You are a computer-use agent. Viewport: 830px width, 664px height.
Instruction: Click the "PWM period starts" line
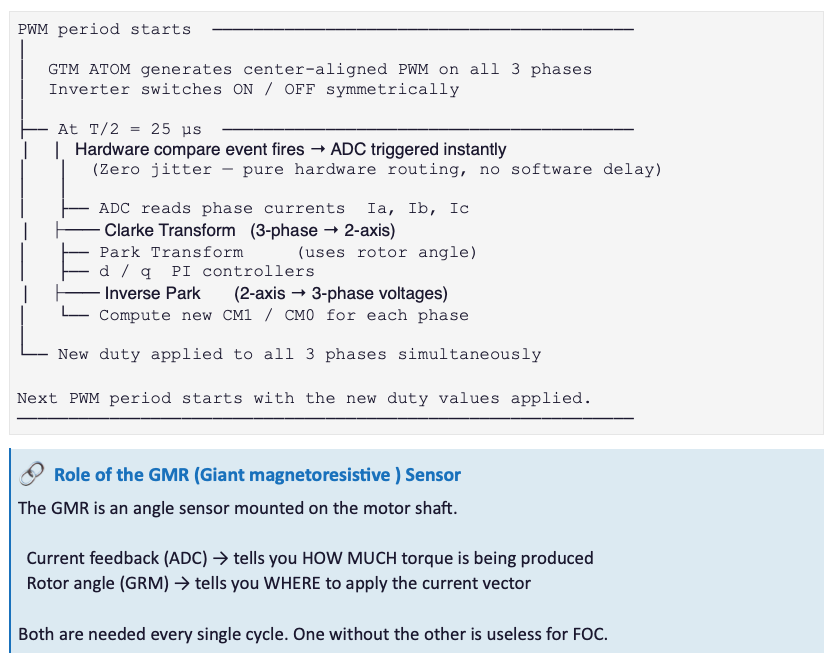point(104,29)
